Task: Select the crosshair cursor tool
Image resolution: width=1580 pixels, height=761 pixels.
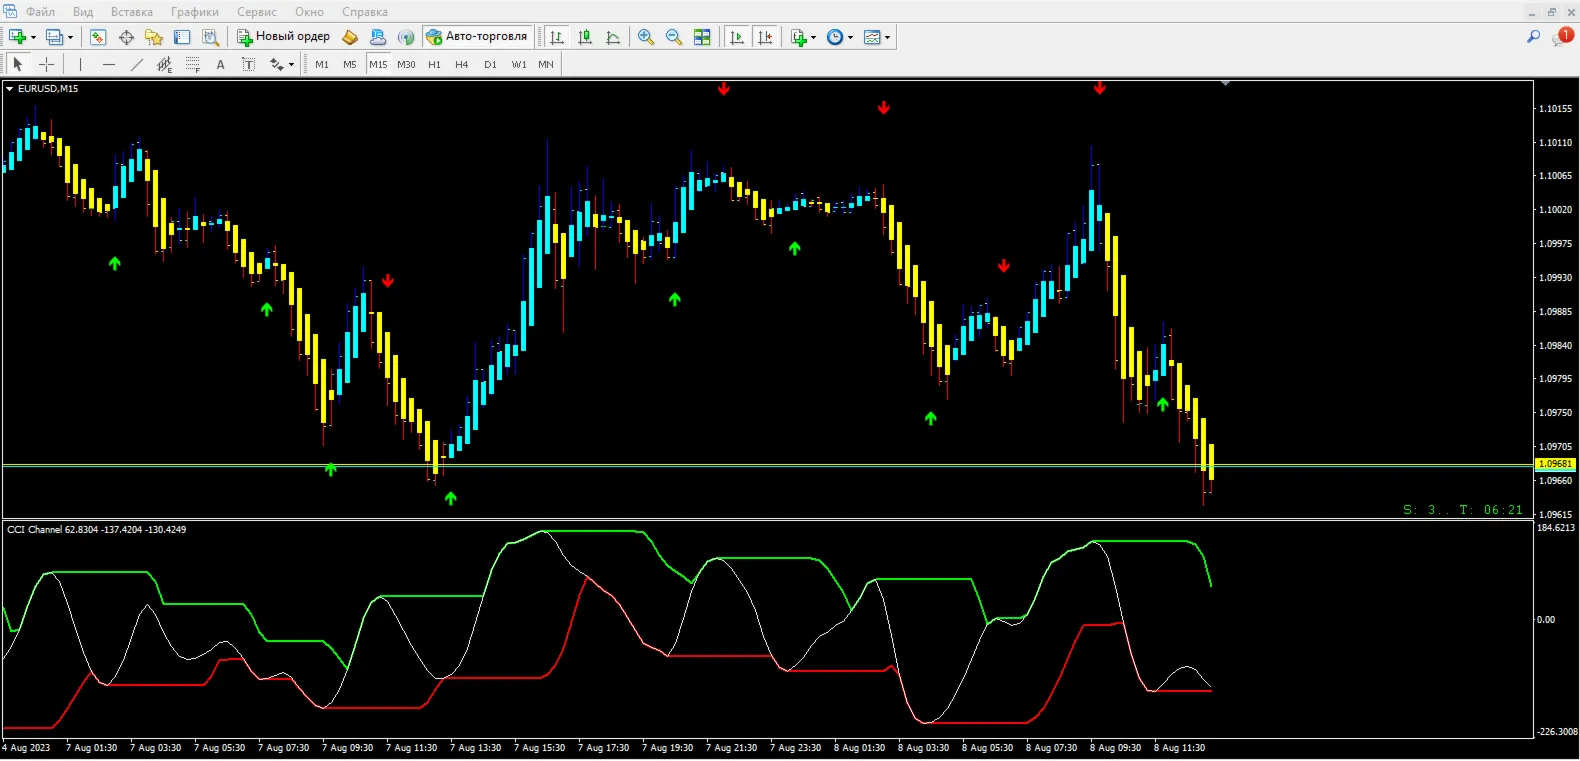Action: [46, 64]
